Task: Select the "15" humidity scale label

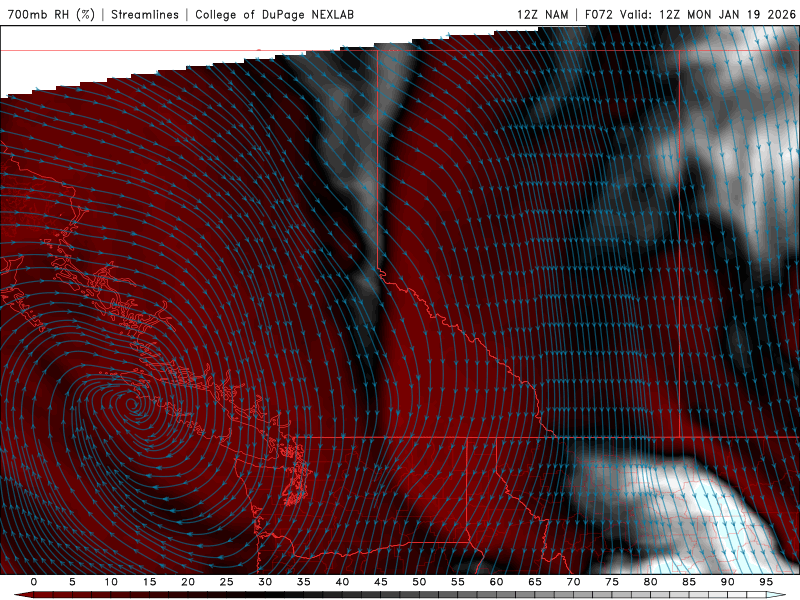Action: 149,582
